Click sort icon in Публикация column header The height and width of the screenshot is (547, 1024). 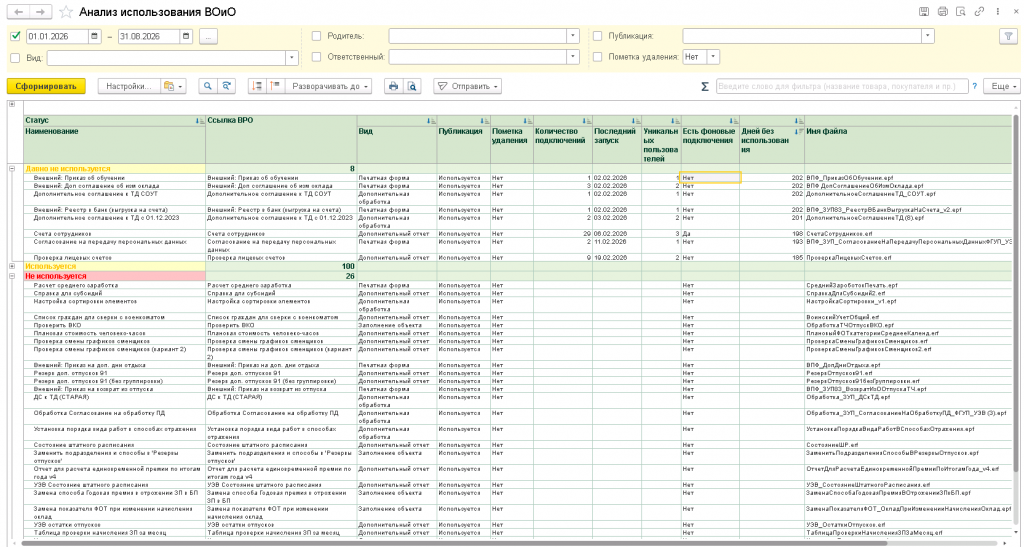pyautogui.click(x=484, y=121)
